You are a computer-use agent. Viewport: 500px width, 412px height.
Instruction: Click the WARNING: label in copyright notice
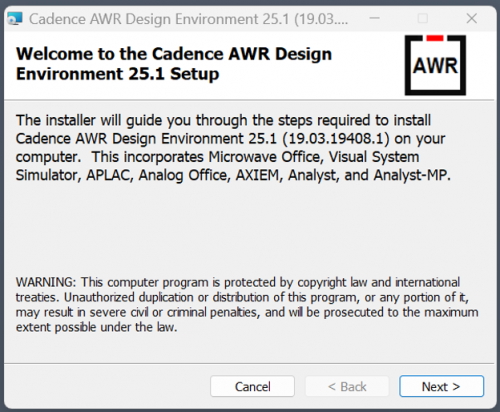tap(46, 282)
